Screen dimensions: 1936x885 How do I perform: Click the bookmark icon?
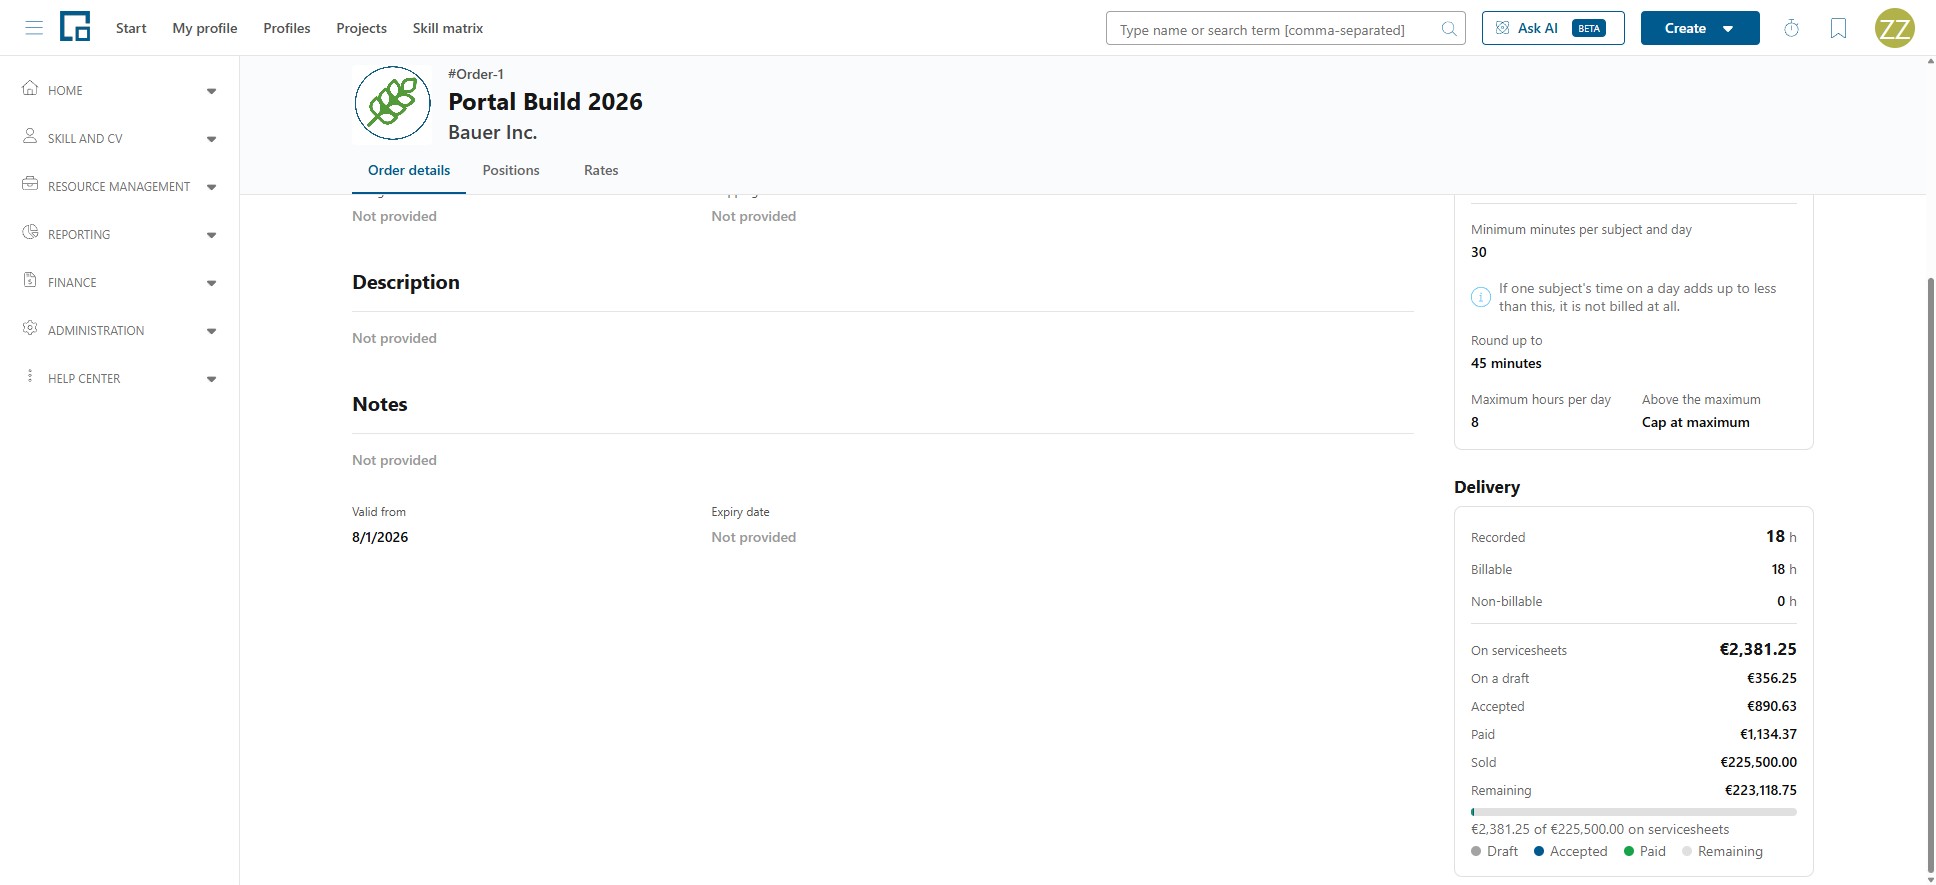click(x=1838, y=28)
